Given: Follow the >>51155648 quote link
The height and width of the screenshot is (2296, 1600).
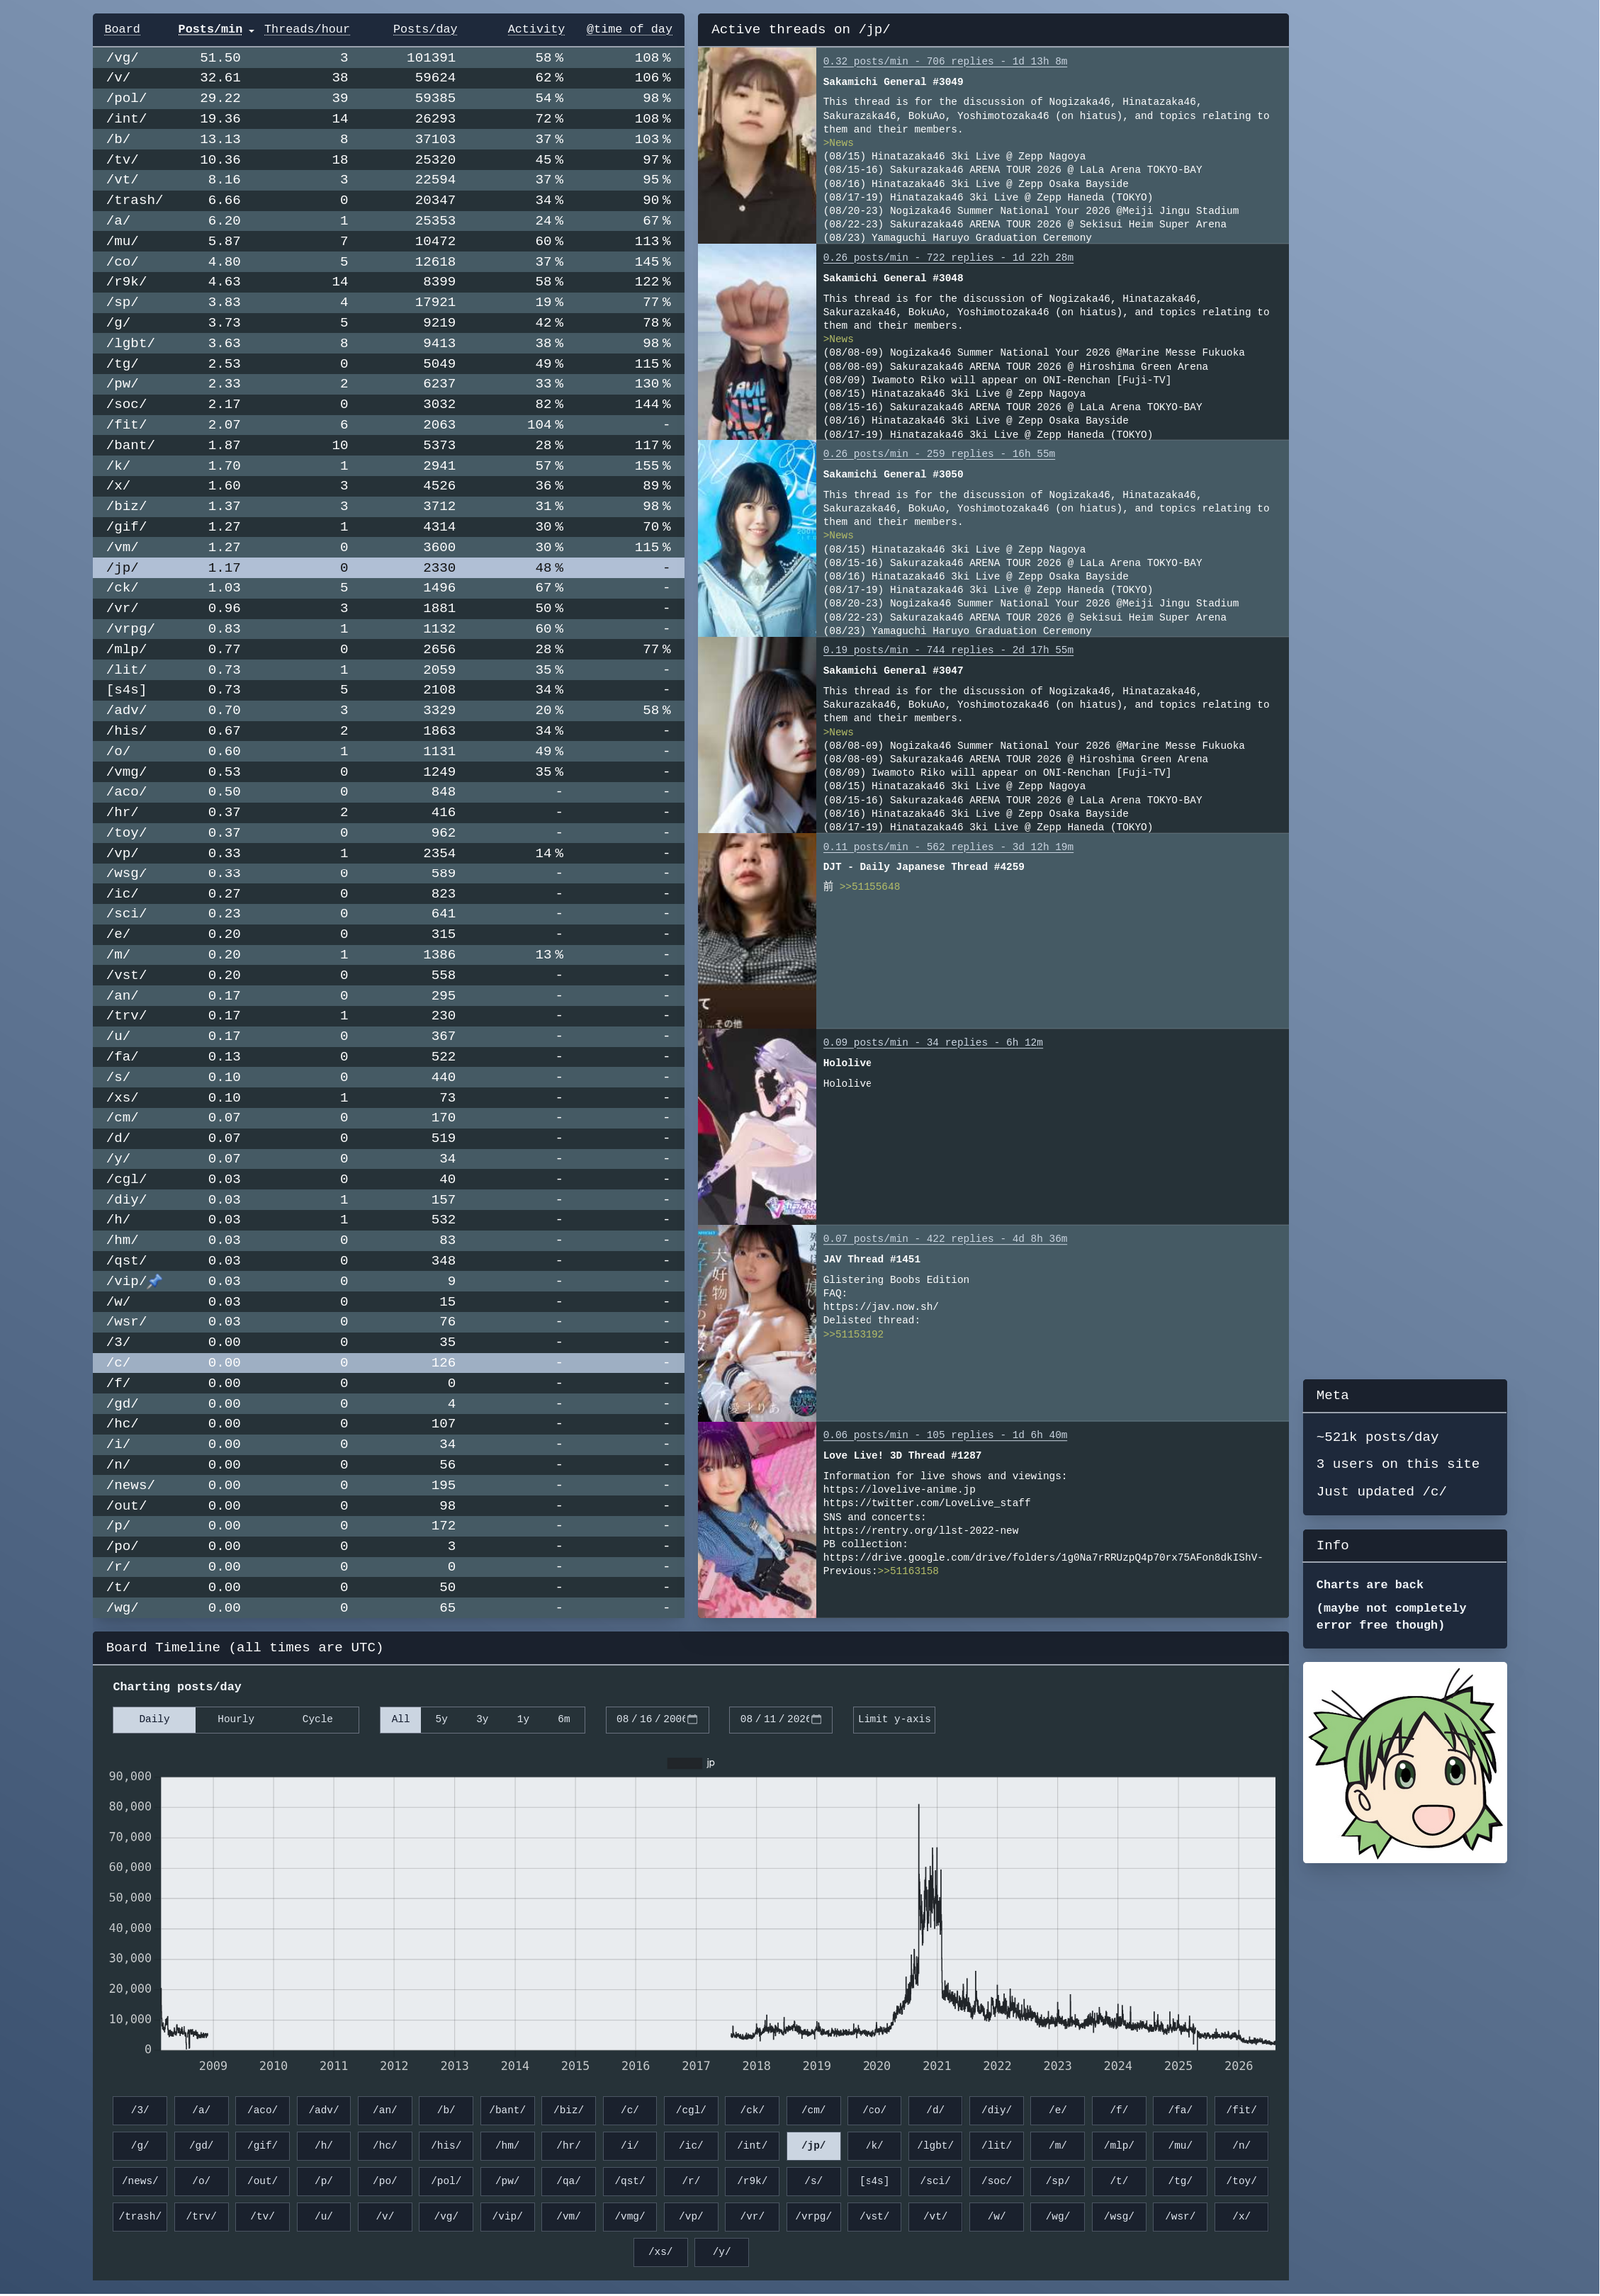Looking at the screenshot, I should [869, 887].
